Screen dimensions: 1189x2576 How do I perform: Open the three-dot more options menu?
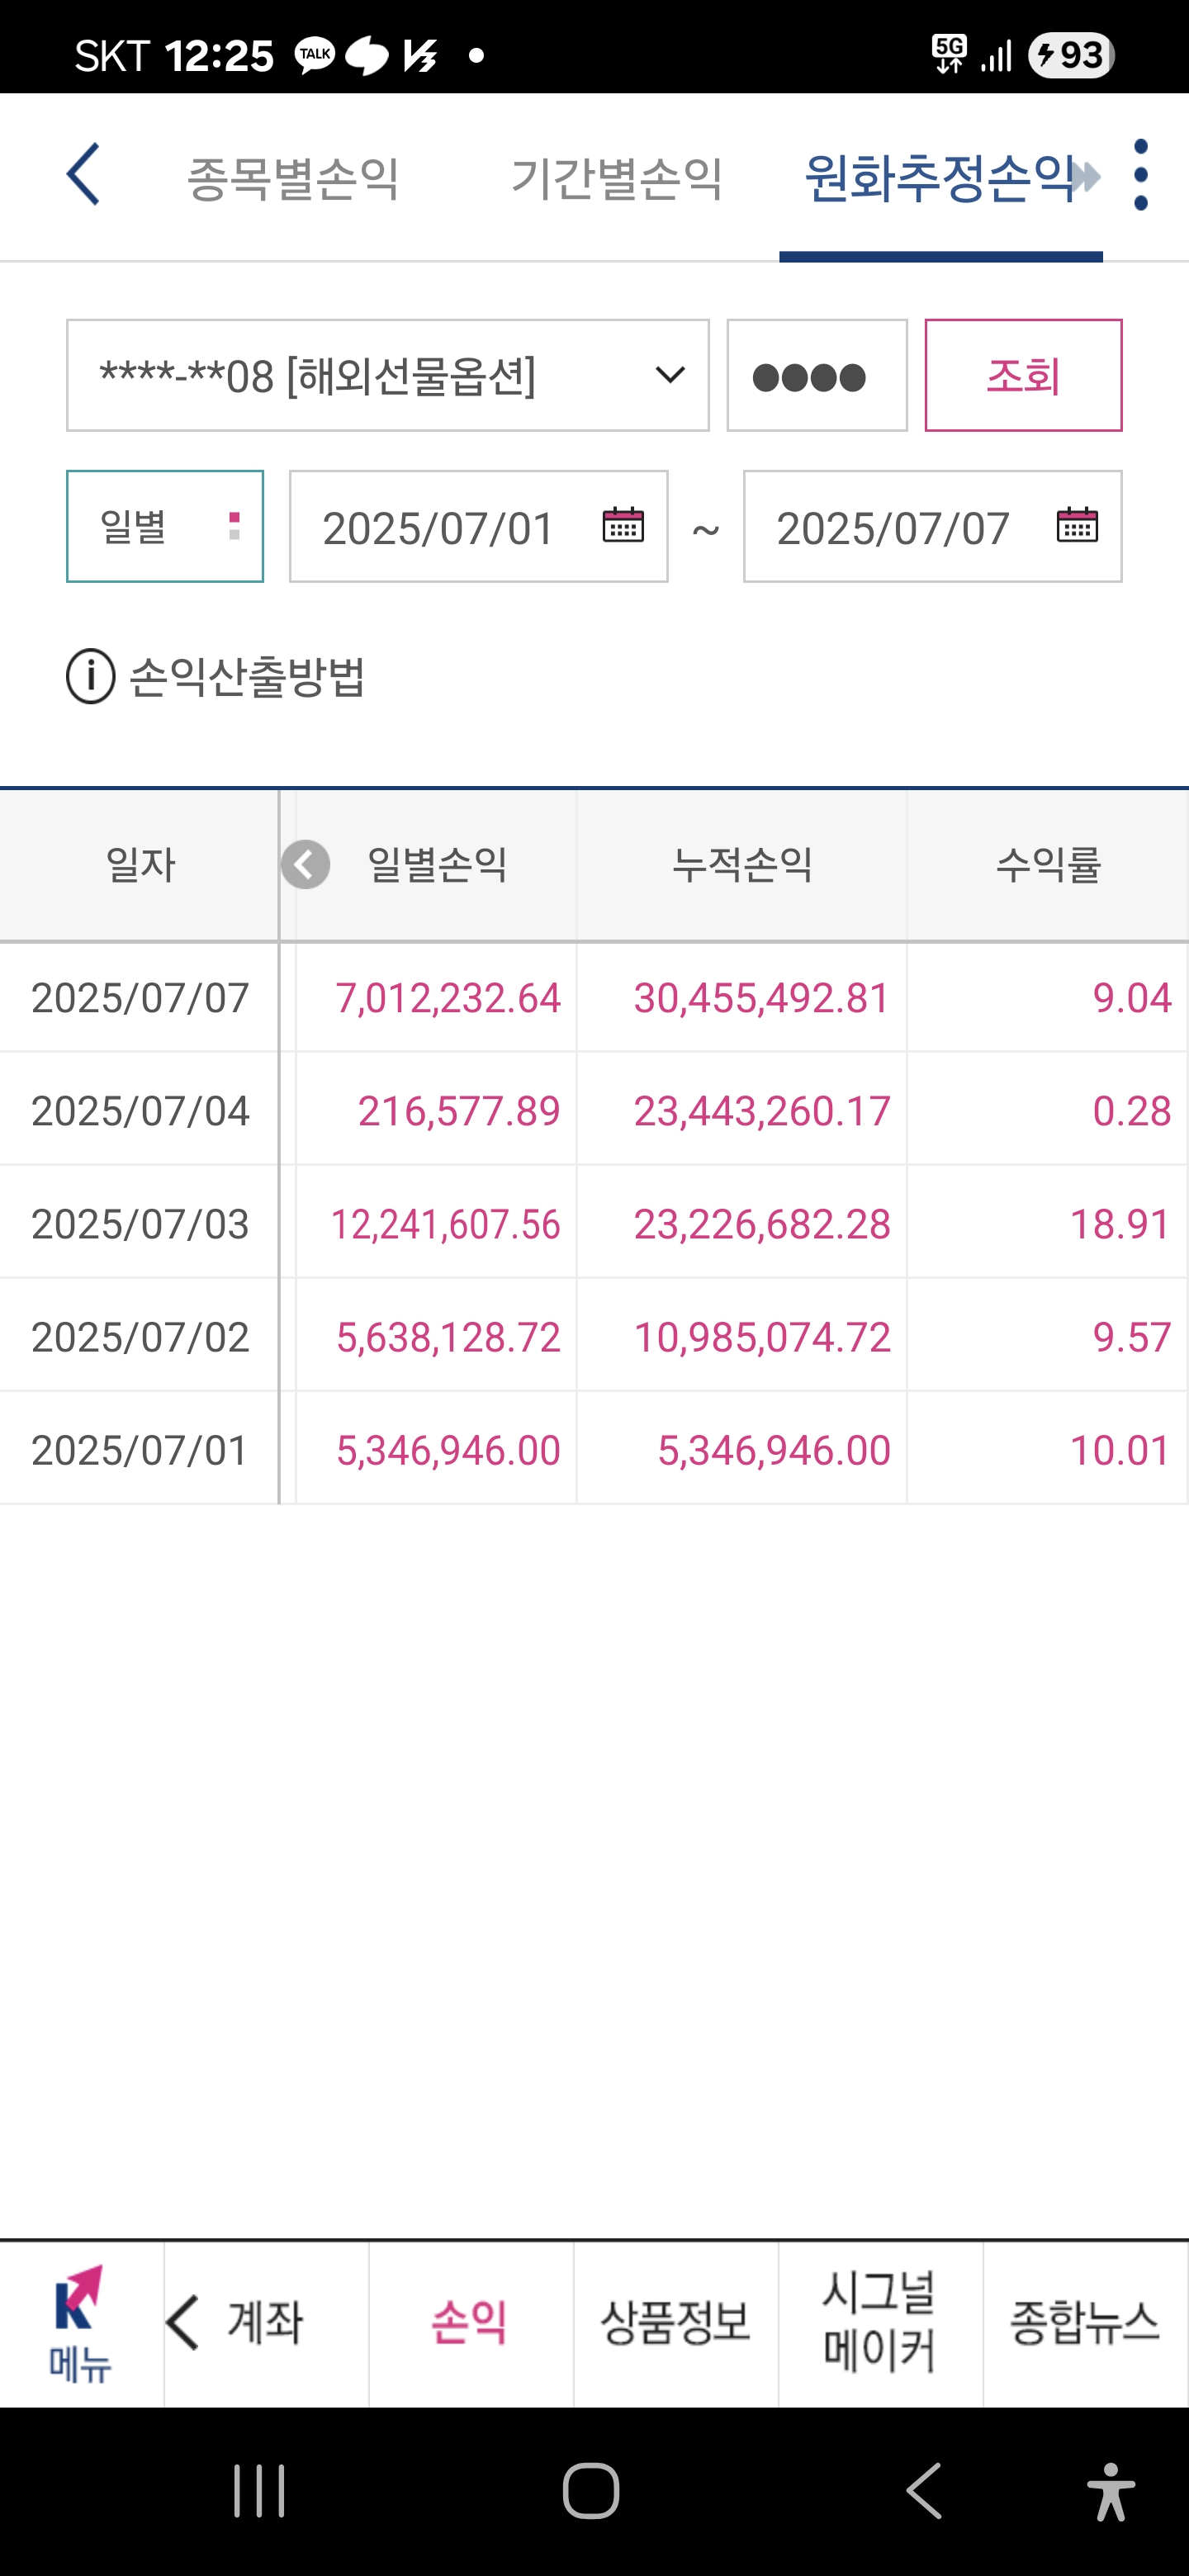click(x=1141, y=175)
